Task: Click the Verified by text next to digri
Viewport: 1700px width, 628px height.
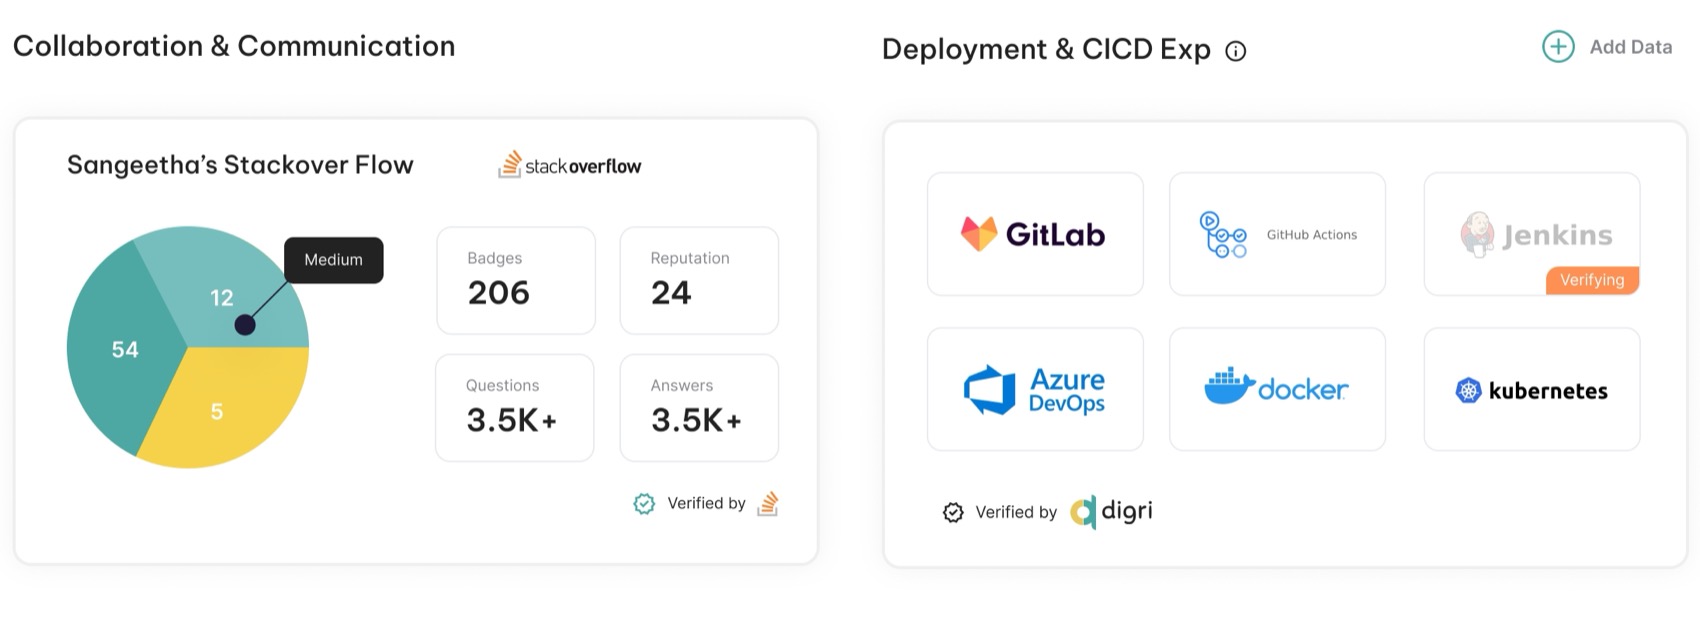Action: coord(1016,512)
